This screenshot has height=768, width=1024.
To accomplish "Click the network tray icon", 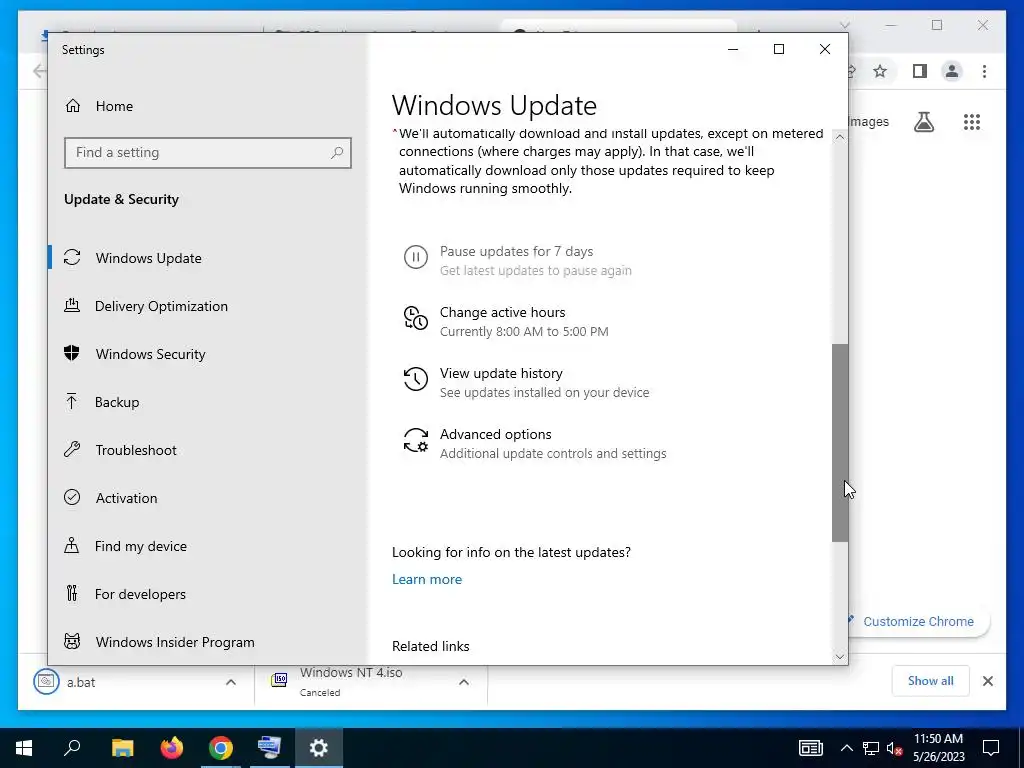I will point(871,748).
